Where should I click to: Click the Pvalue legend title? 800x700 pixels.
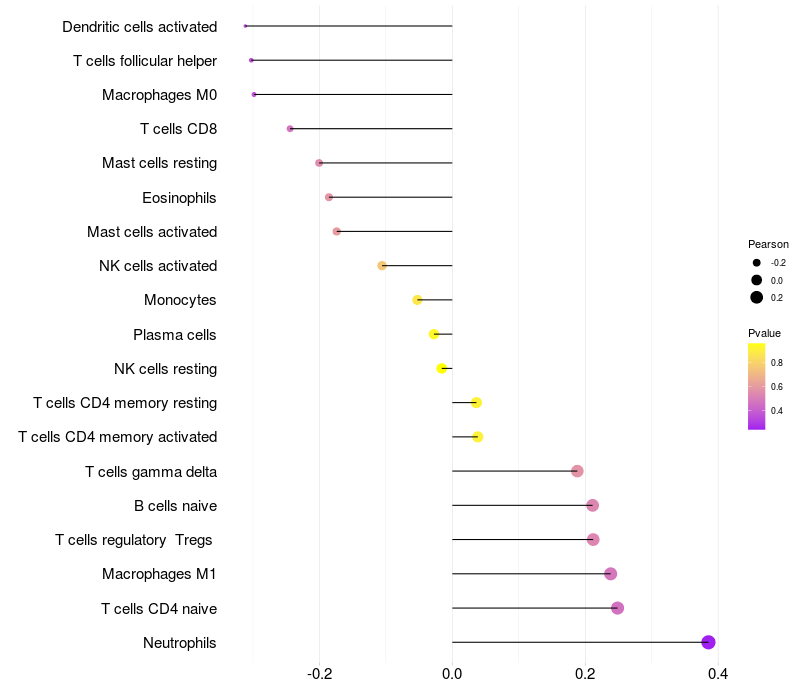pos(764,333)
